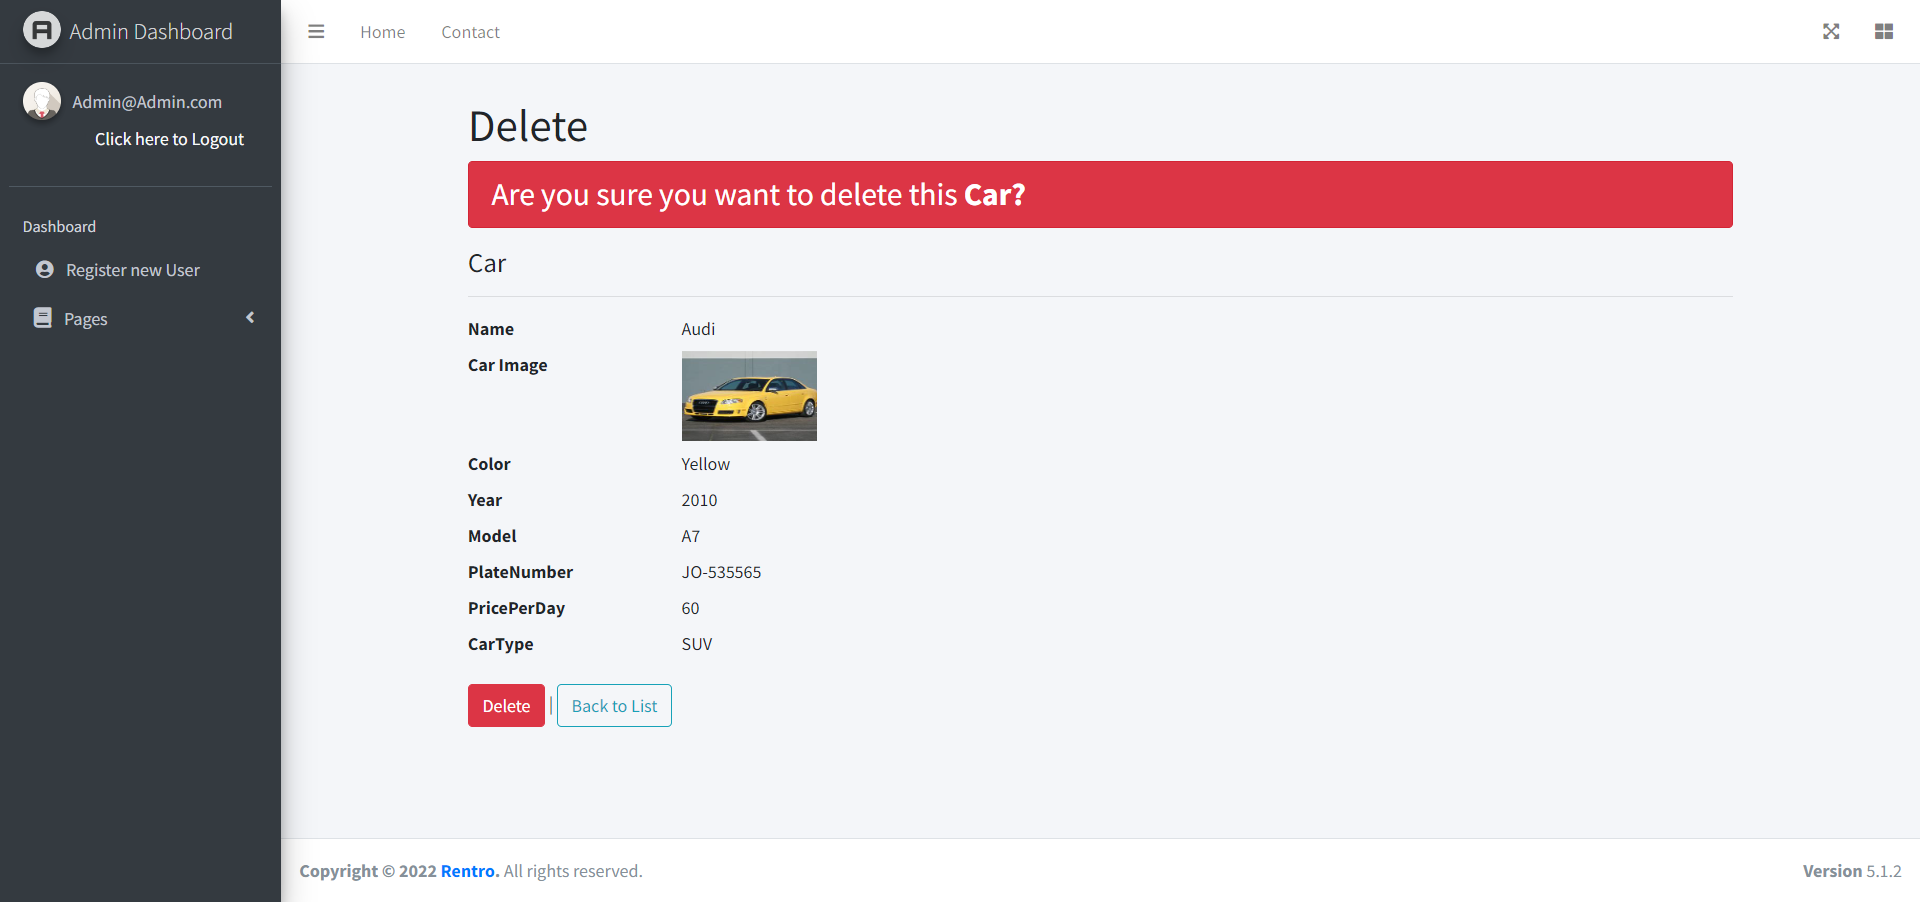Image resolution: width=1920 pixels, height=902 pixels.
Task: Open the Contact page from the navbar
Action: point(470,31)
